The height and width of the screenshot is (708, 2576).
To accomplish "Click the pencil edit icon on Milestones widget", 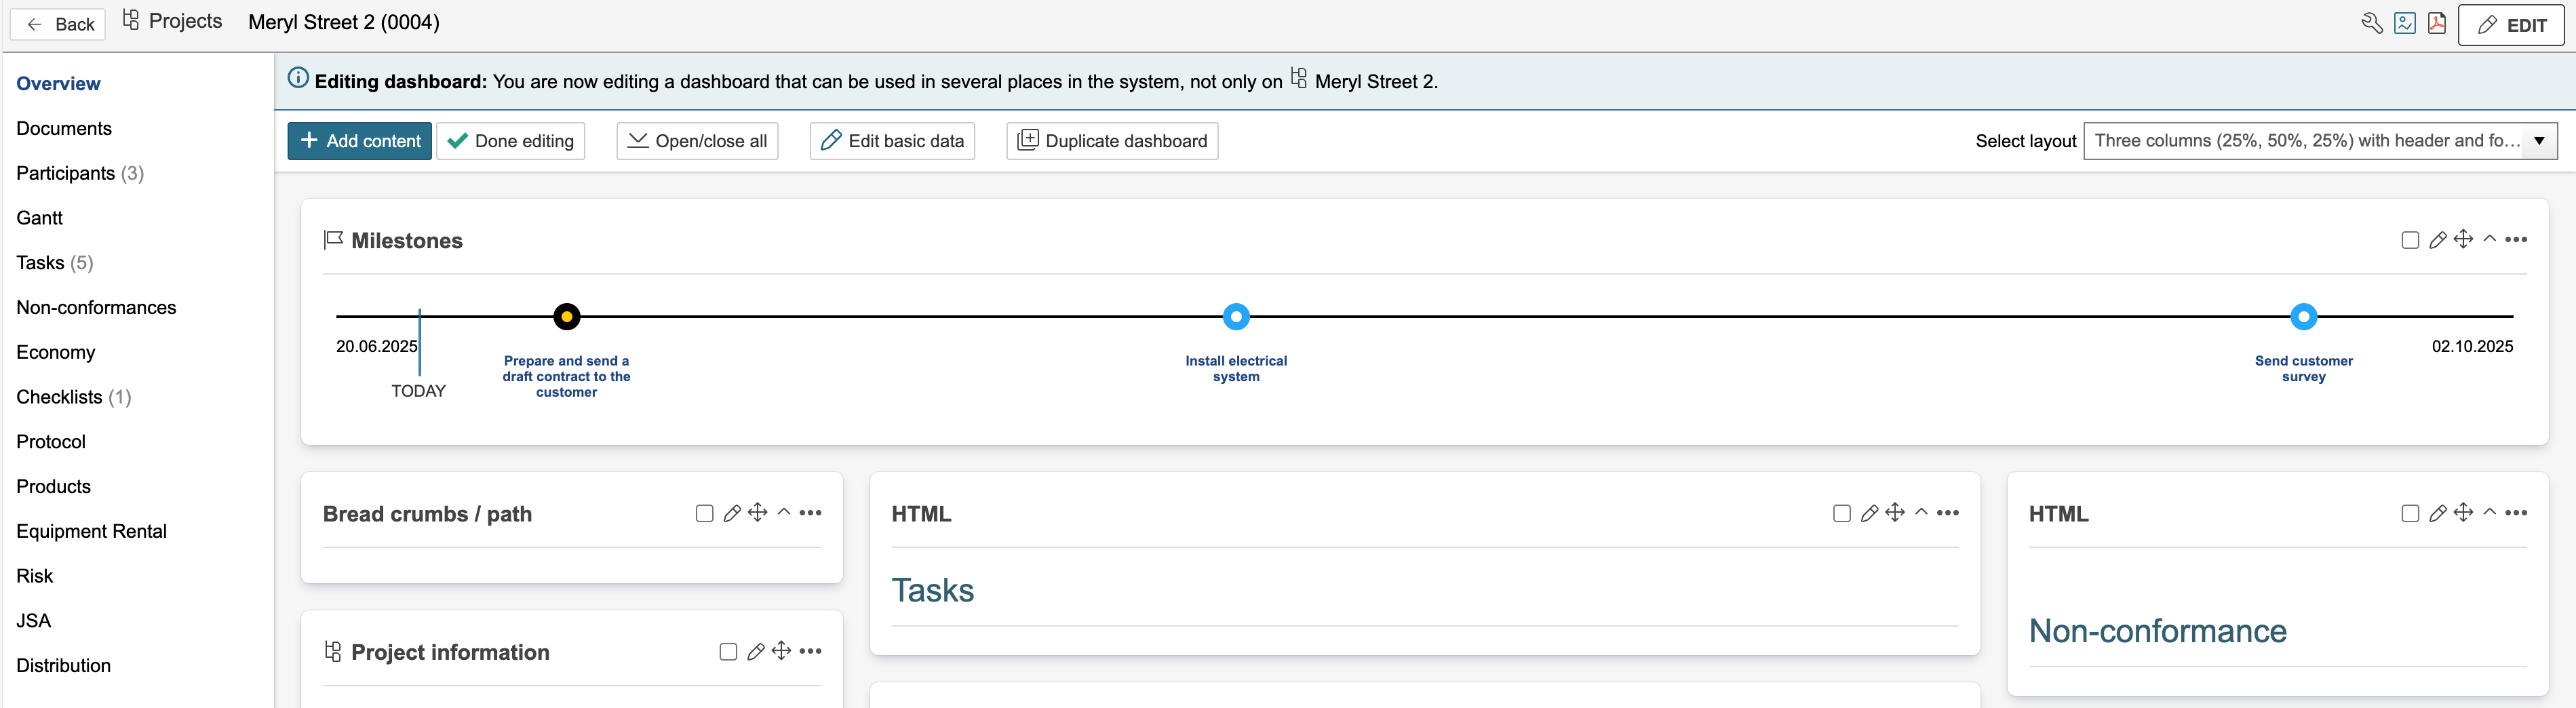I will 2438,240.
